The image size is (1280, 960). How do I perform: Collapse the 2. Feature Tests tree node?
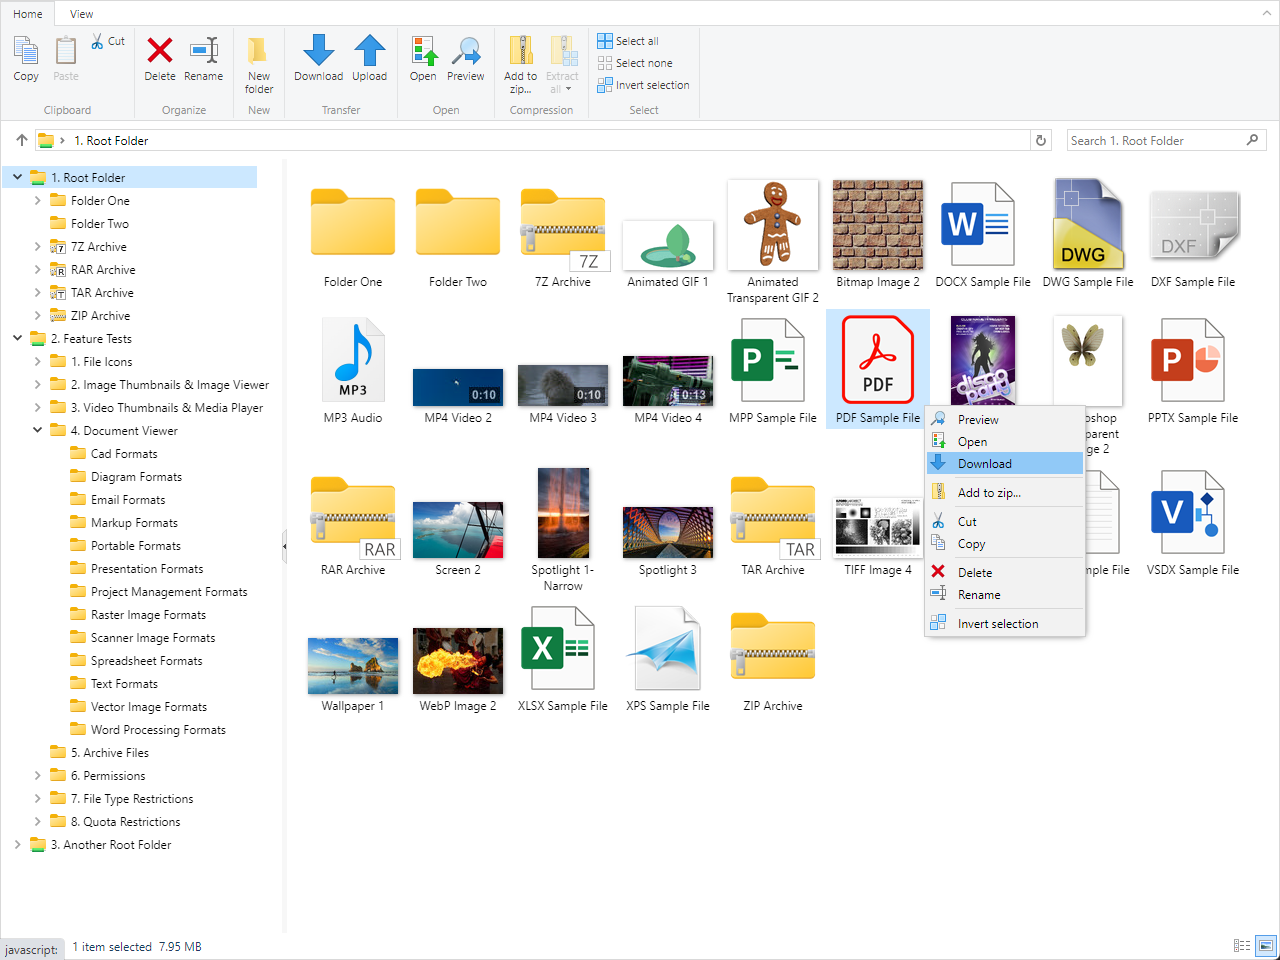tap(17, 338)
